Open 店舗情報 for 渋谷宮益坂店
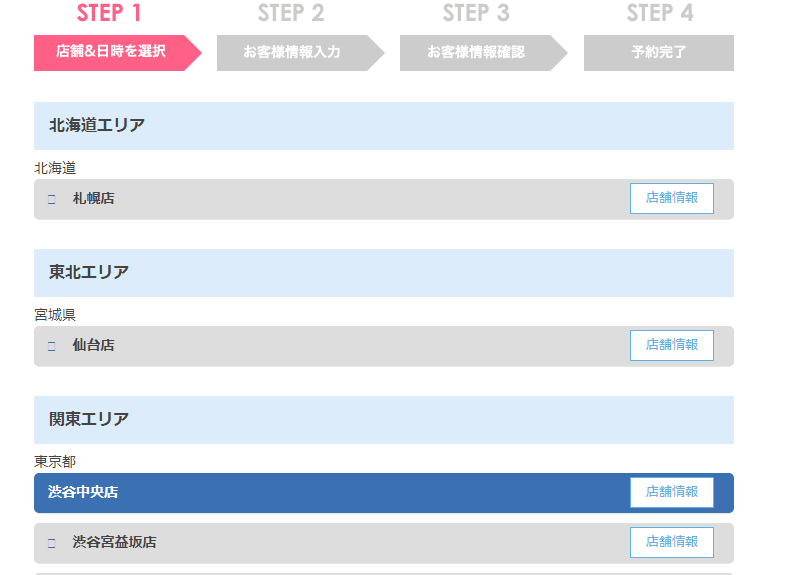Image resolution: width=810 pixels, height=575 pixels. (671, 542)
